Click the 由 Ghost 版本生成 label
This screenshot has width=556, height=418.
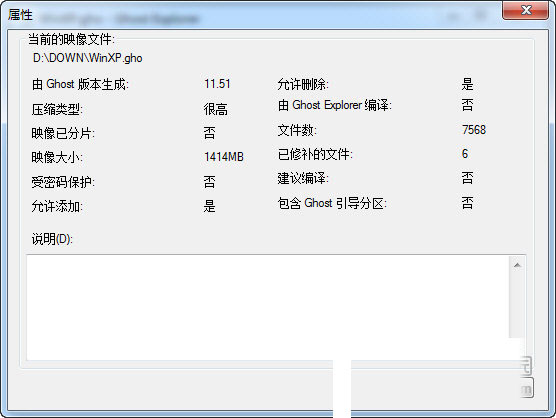click(x=80, y=84)
